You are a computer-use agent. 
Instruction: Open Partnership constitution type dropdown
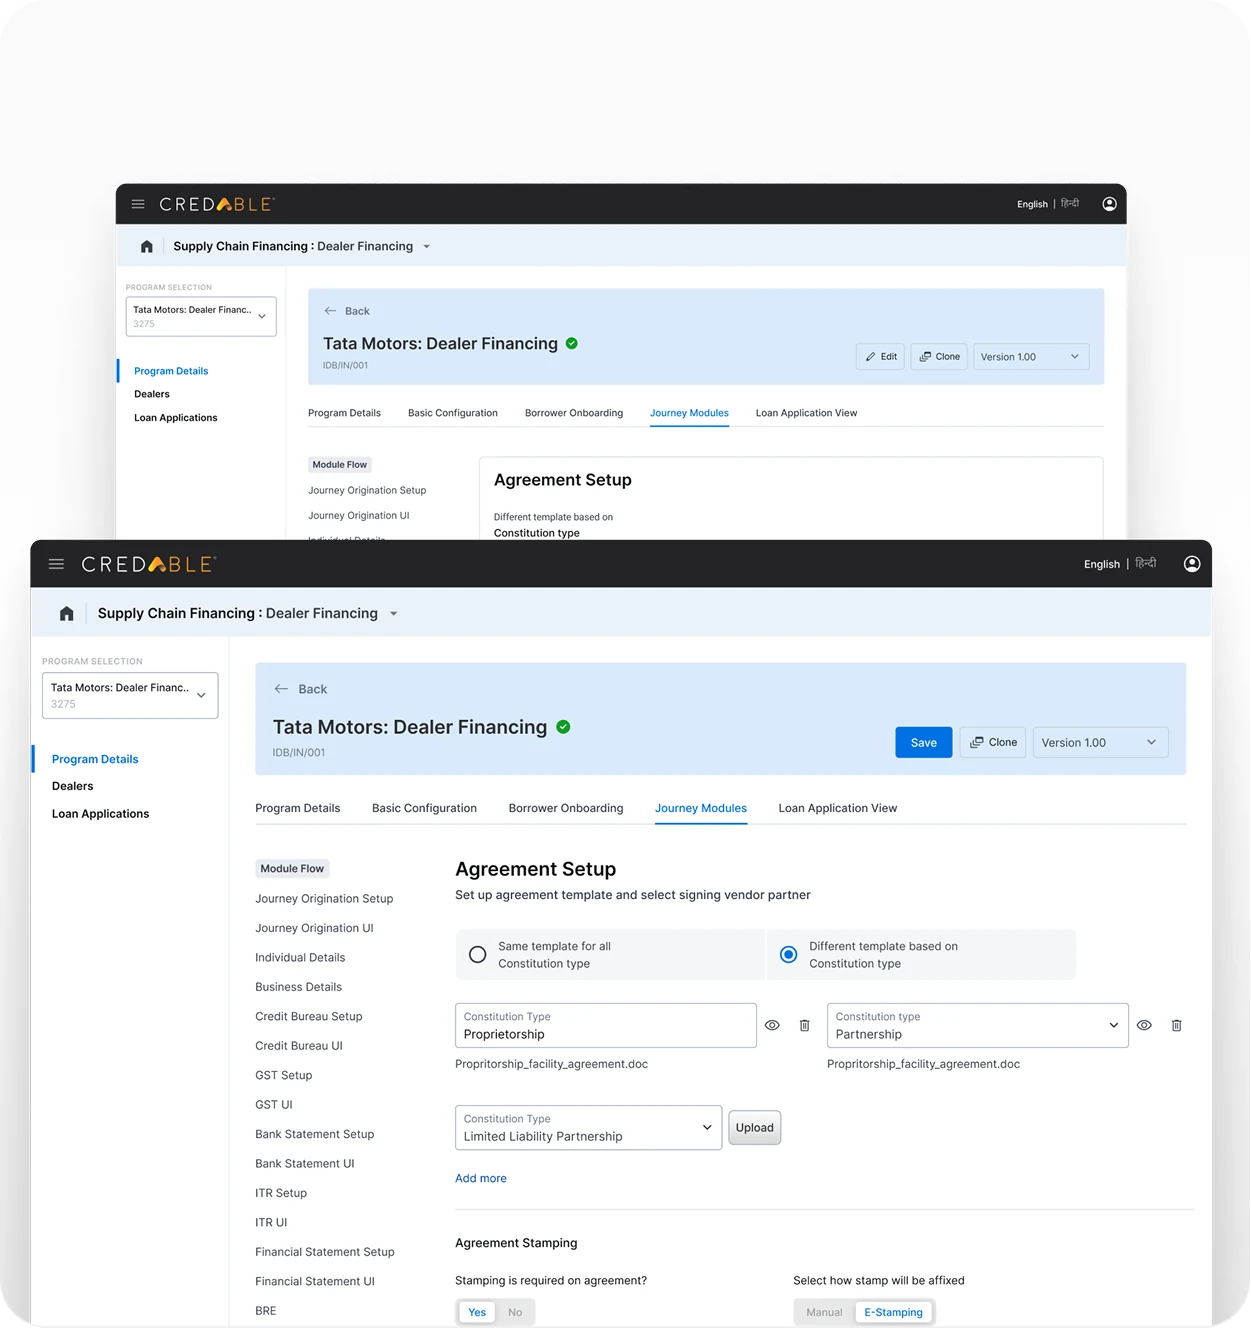[x=978, y=1025]
